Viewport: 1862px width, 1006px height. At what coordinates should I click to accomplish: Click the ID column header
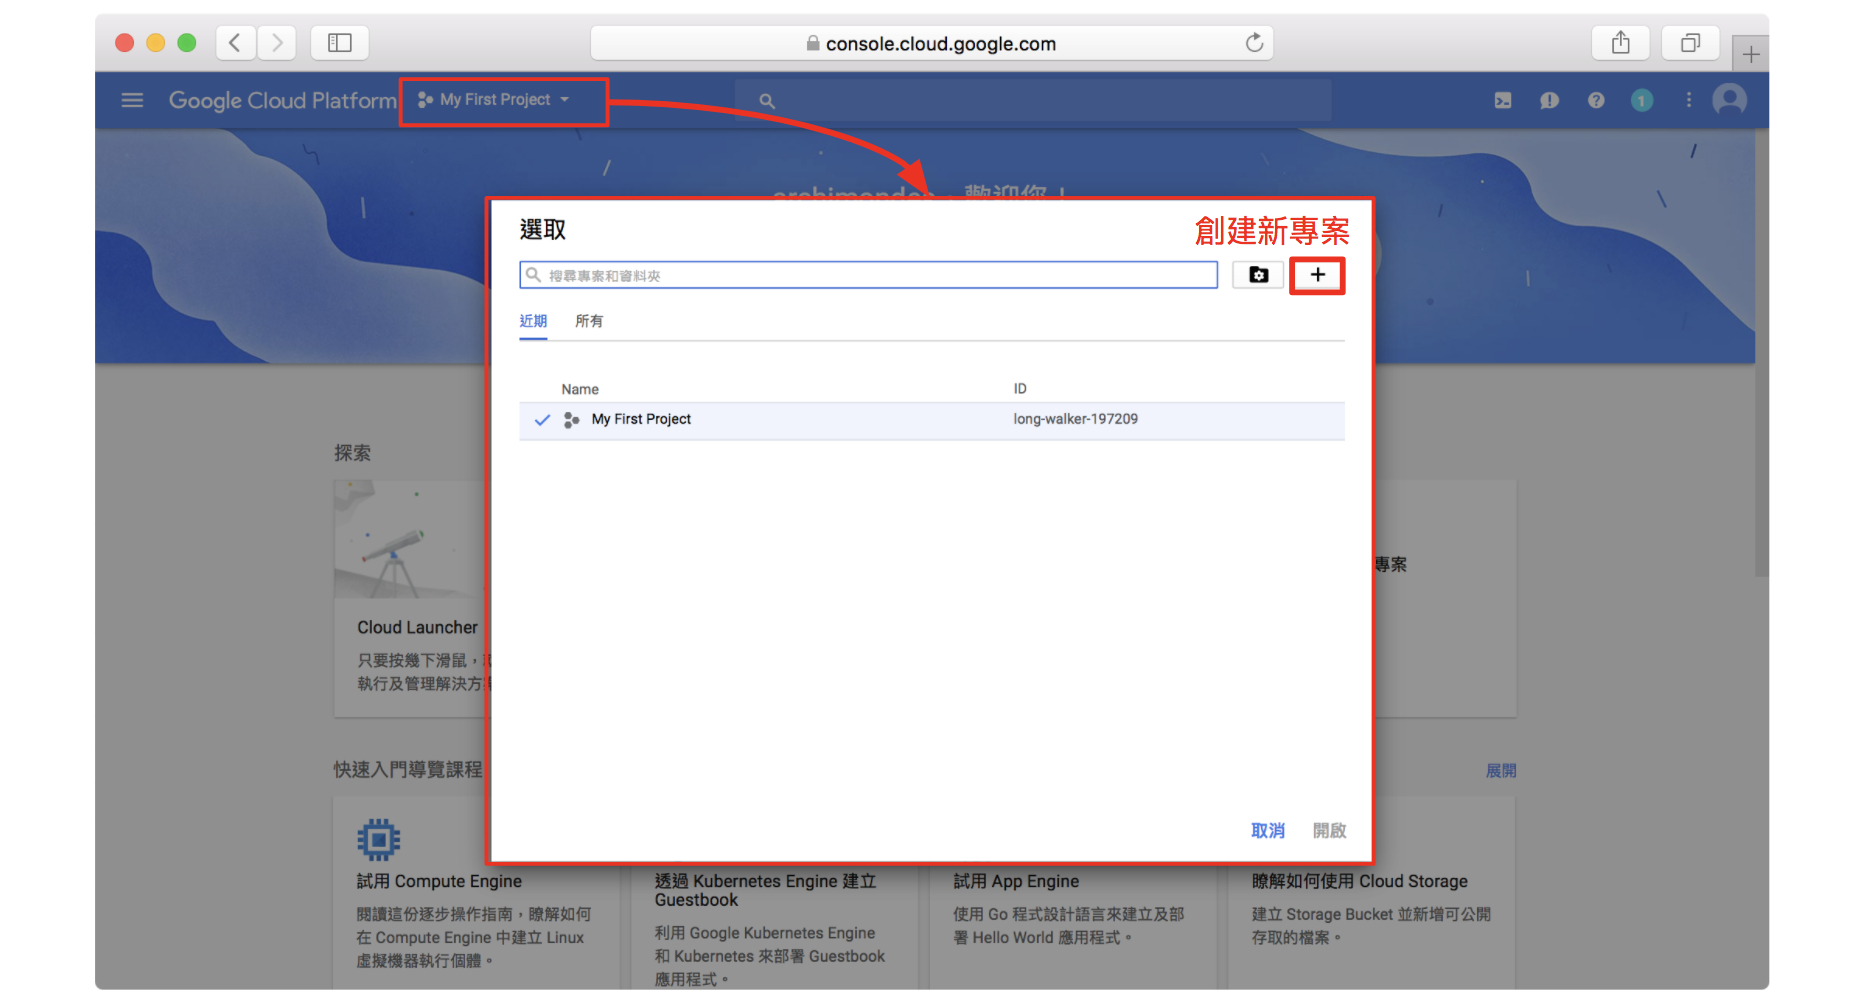pos(1020,388)
